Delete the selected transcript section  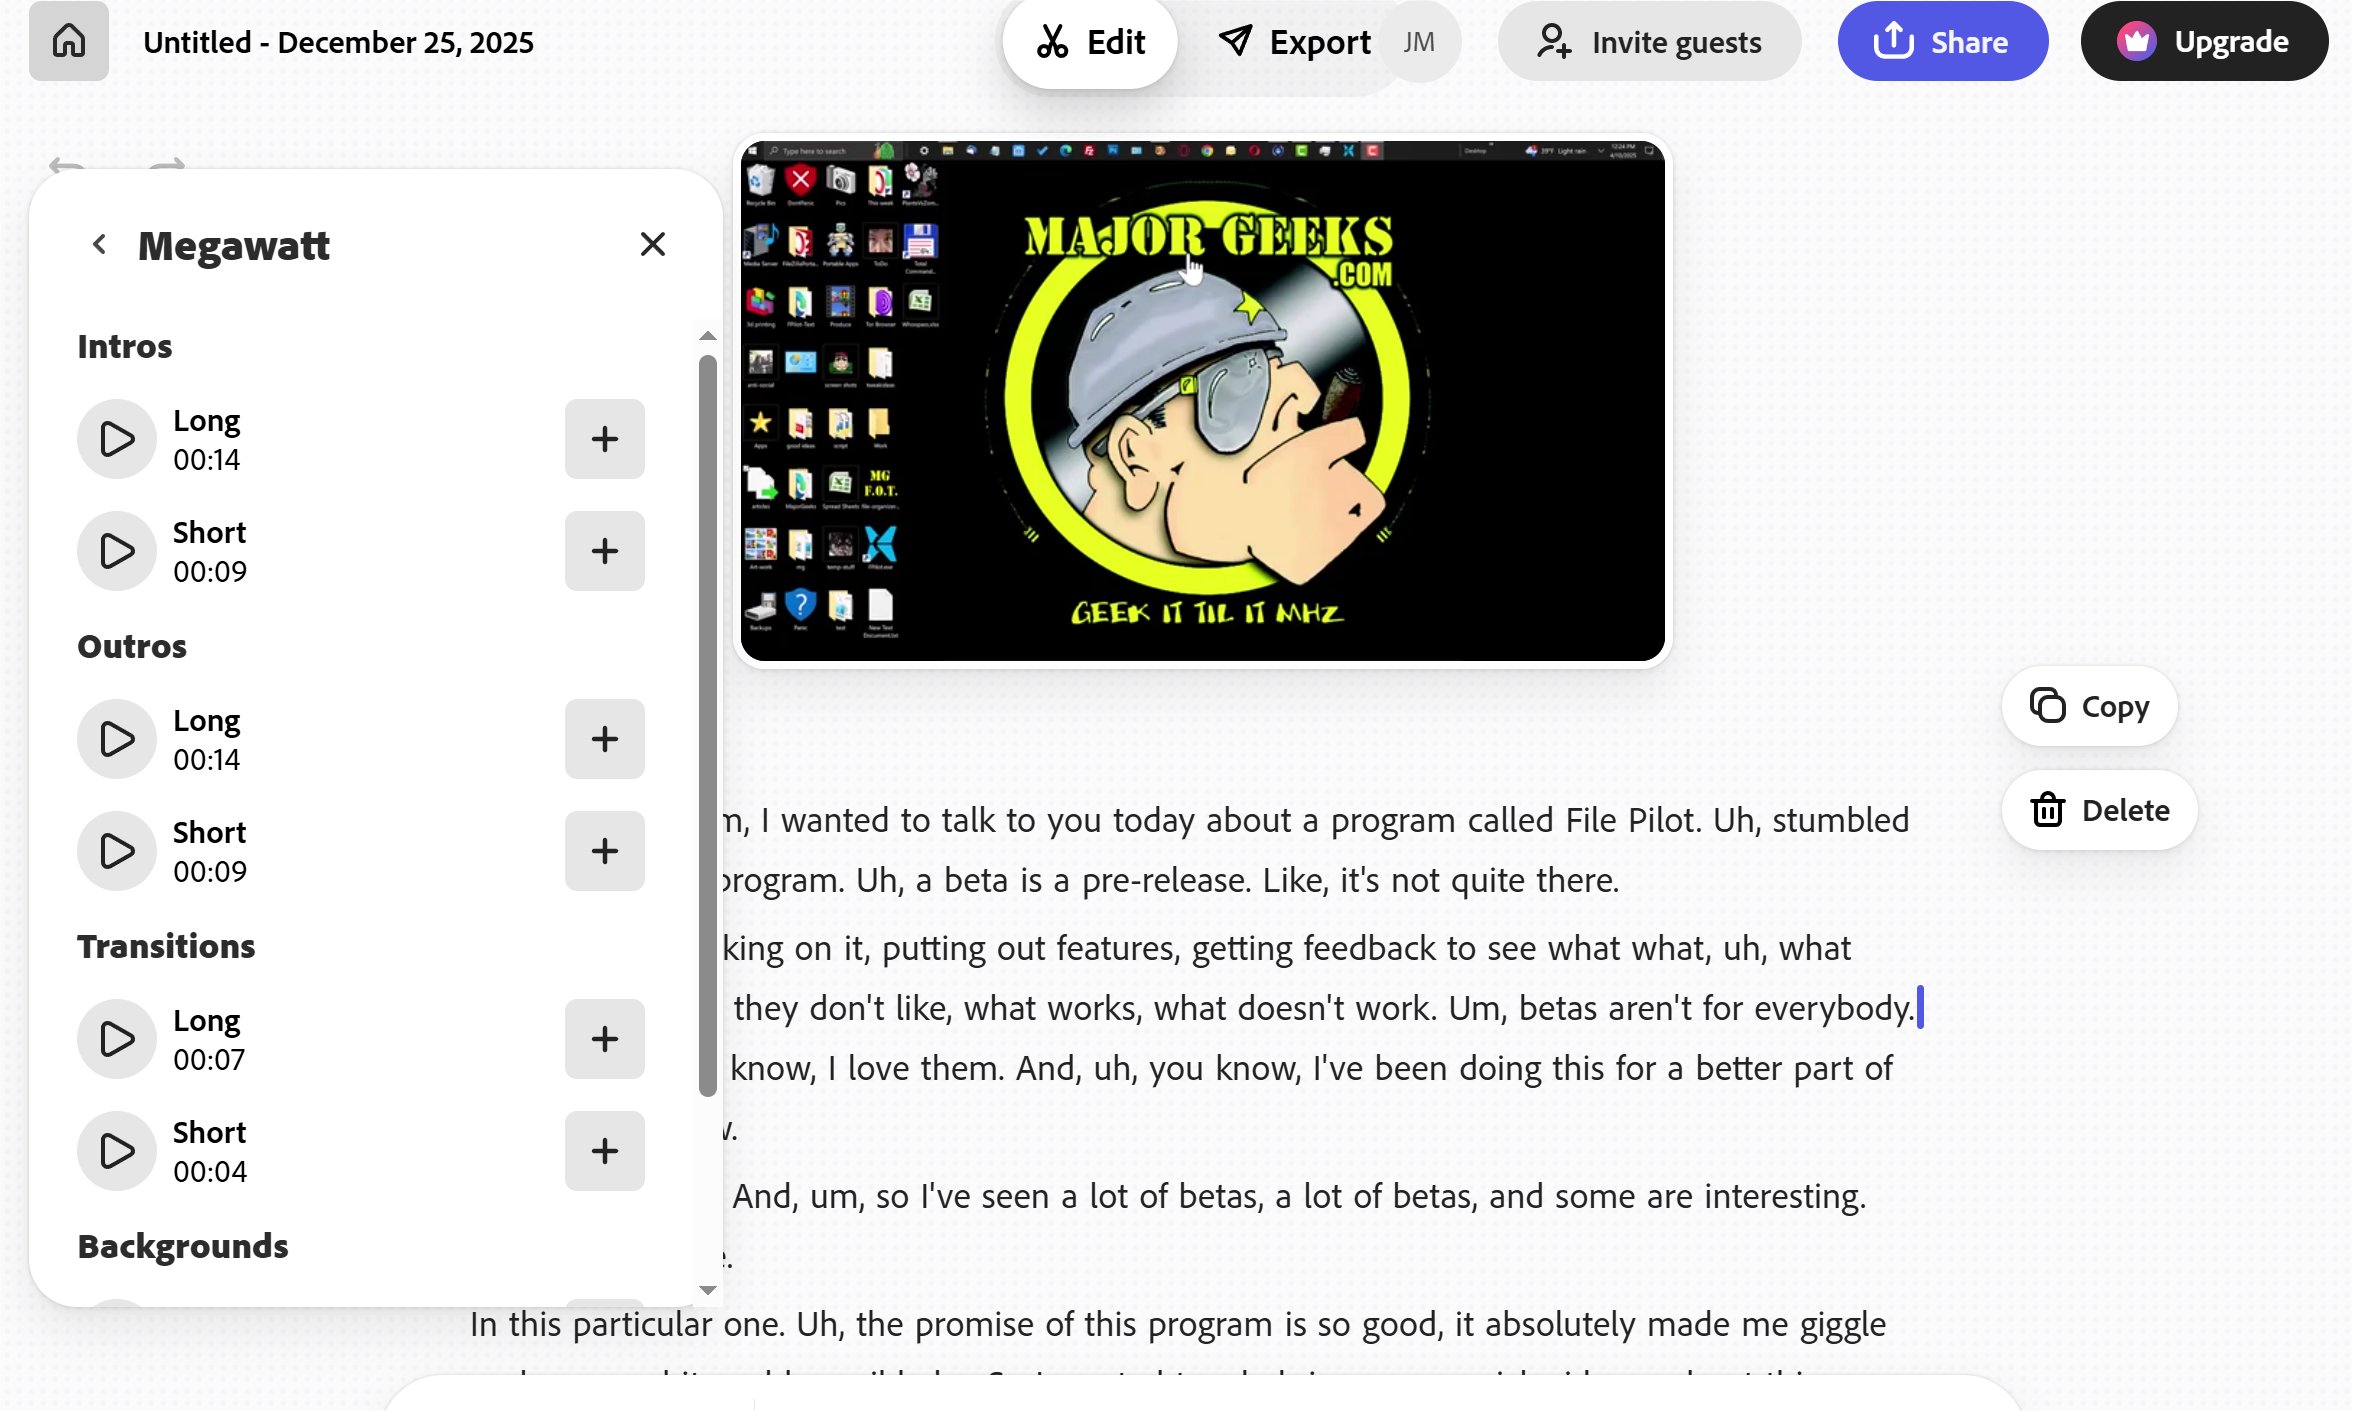2099,810
